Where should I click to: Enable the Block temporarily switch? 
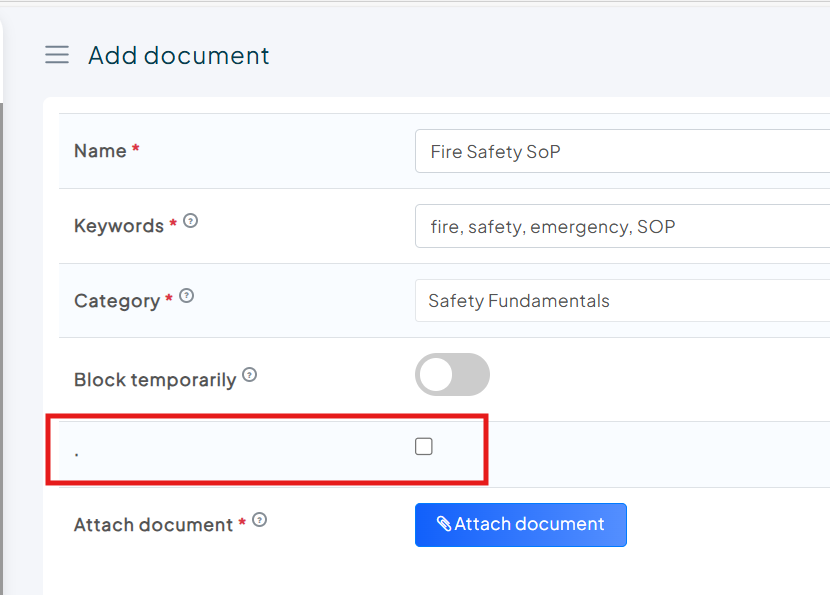452,375
